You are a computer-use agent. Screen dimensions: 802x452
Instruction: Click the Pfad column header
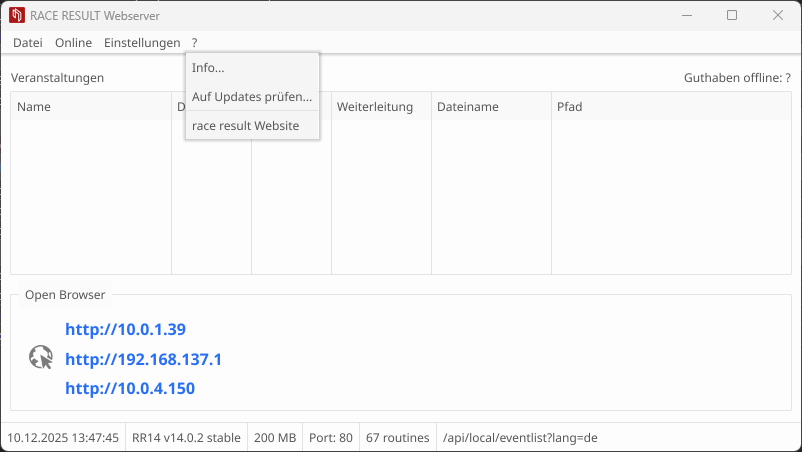click(x=570, y=107)
